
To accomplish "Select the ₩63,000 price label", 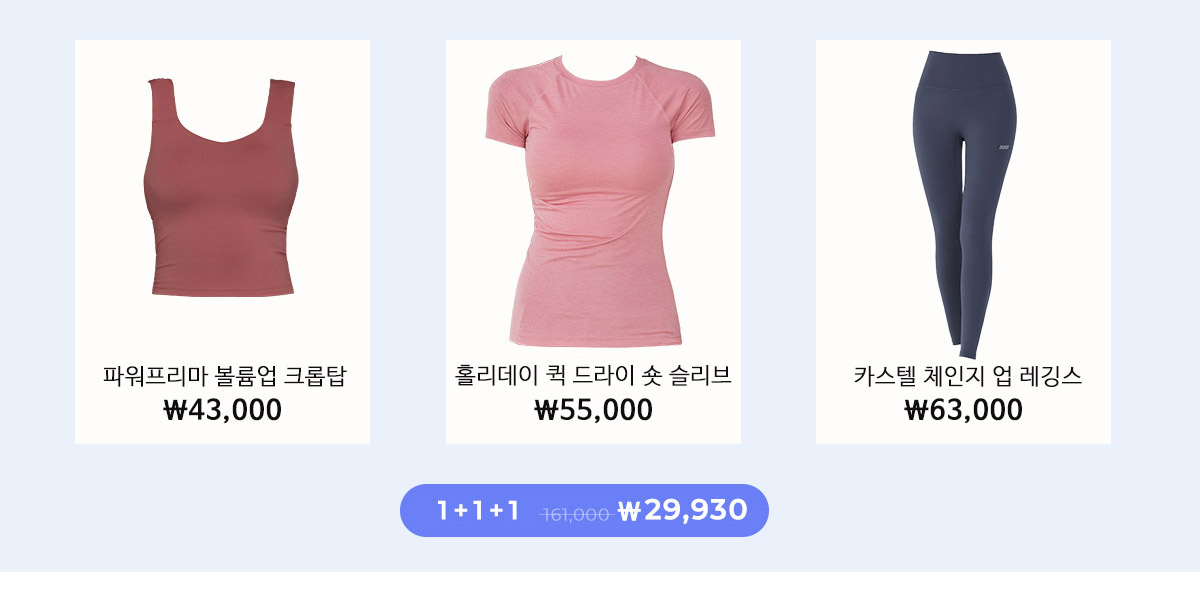I will 963,410.
